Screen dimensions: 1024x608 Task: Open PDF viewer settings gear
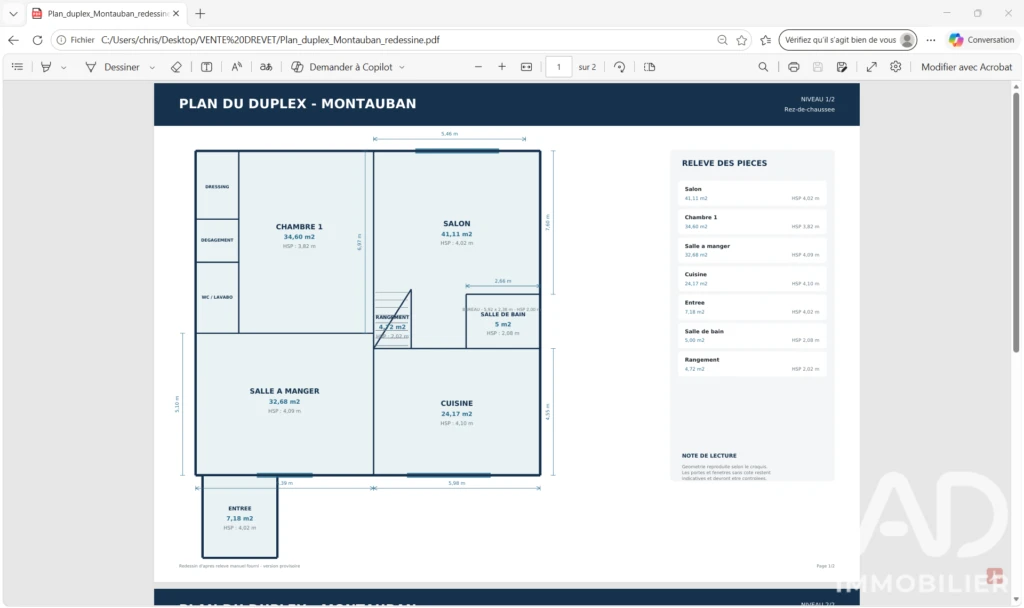point(895,67)
